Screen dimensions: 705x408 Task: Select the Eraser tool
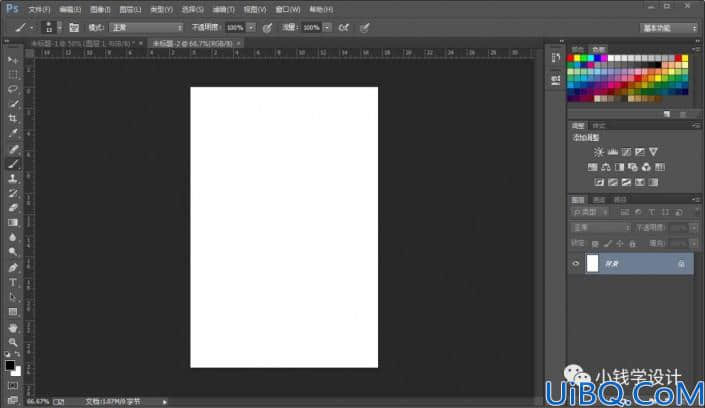point(13,208)
